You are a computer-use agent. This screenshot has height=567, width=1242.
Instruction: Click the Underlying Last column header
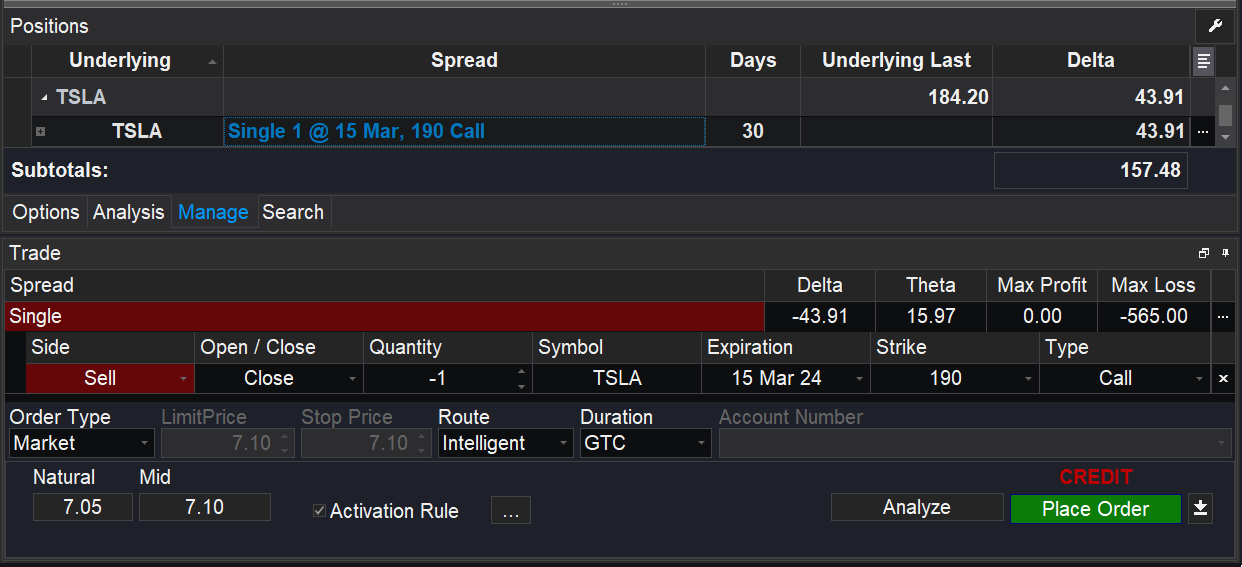click(896, 61)
